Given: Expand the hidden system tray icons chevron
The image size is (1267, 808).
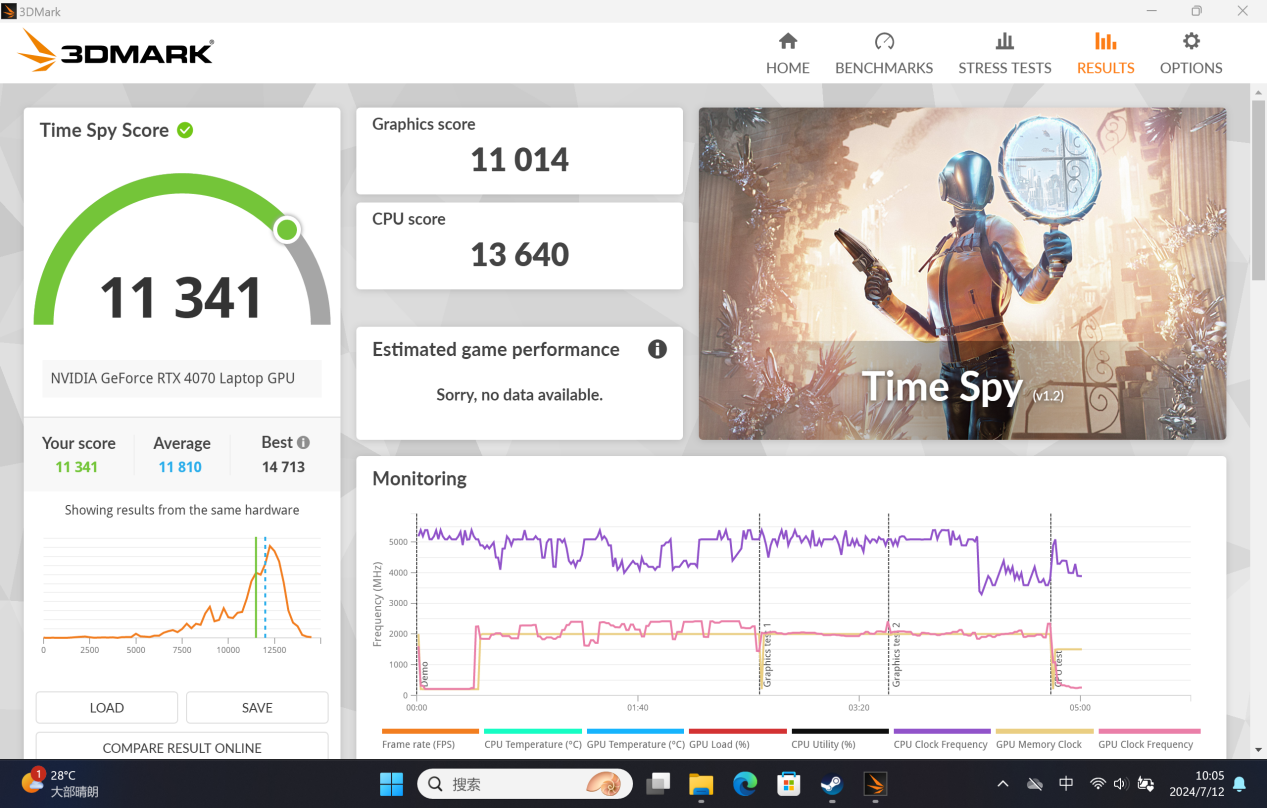Looking at the screenshot, I should click(1003, 784).
